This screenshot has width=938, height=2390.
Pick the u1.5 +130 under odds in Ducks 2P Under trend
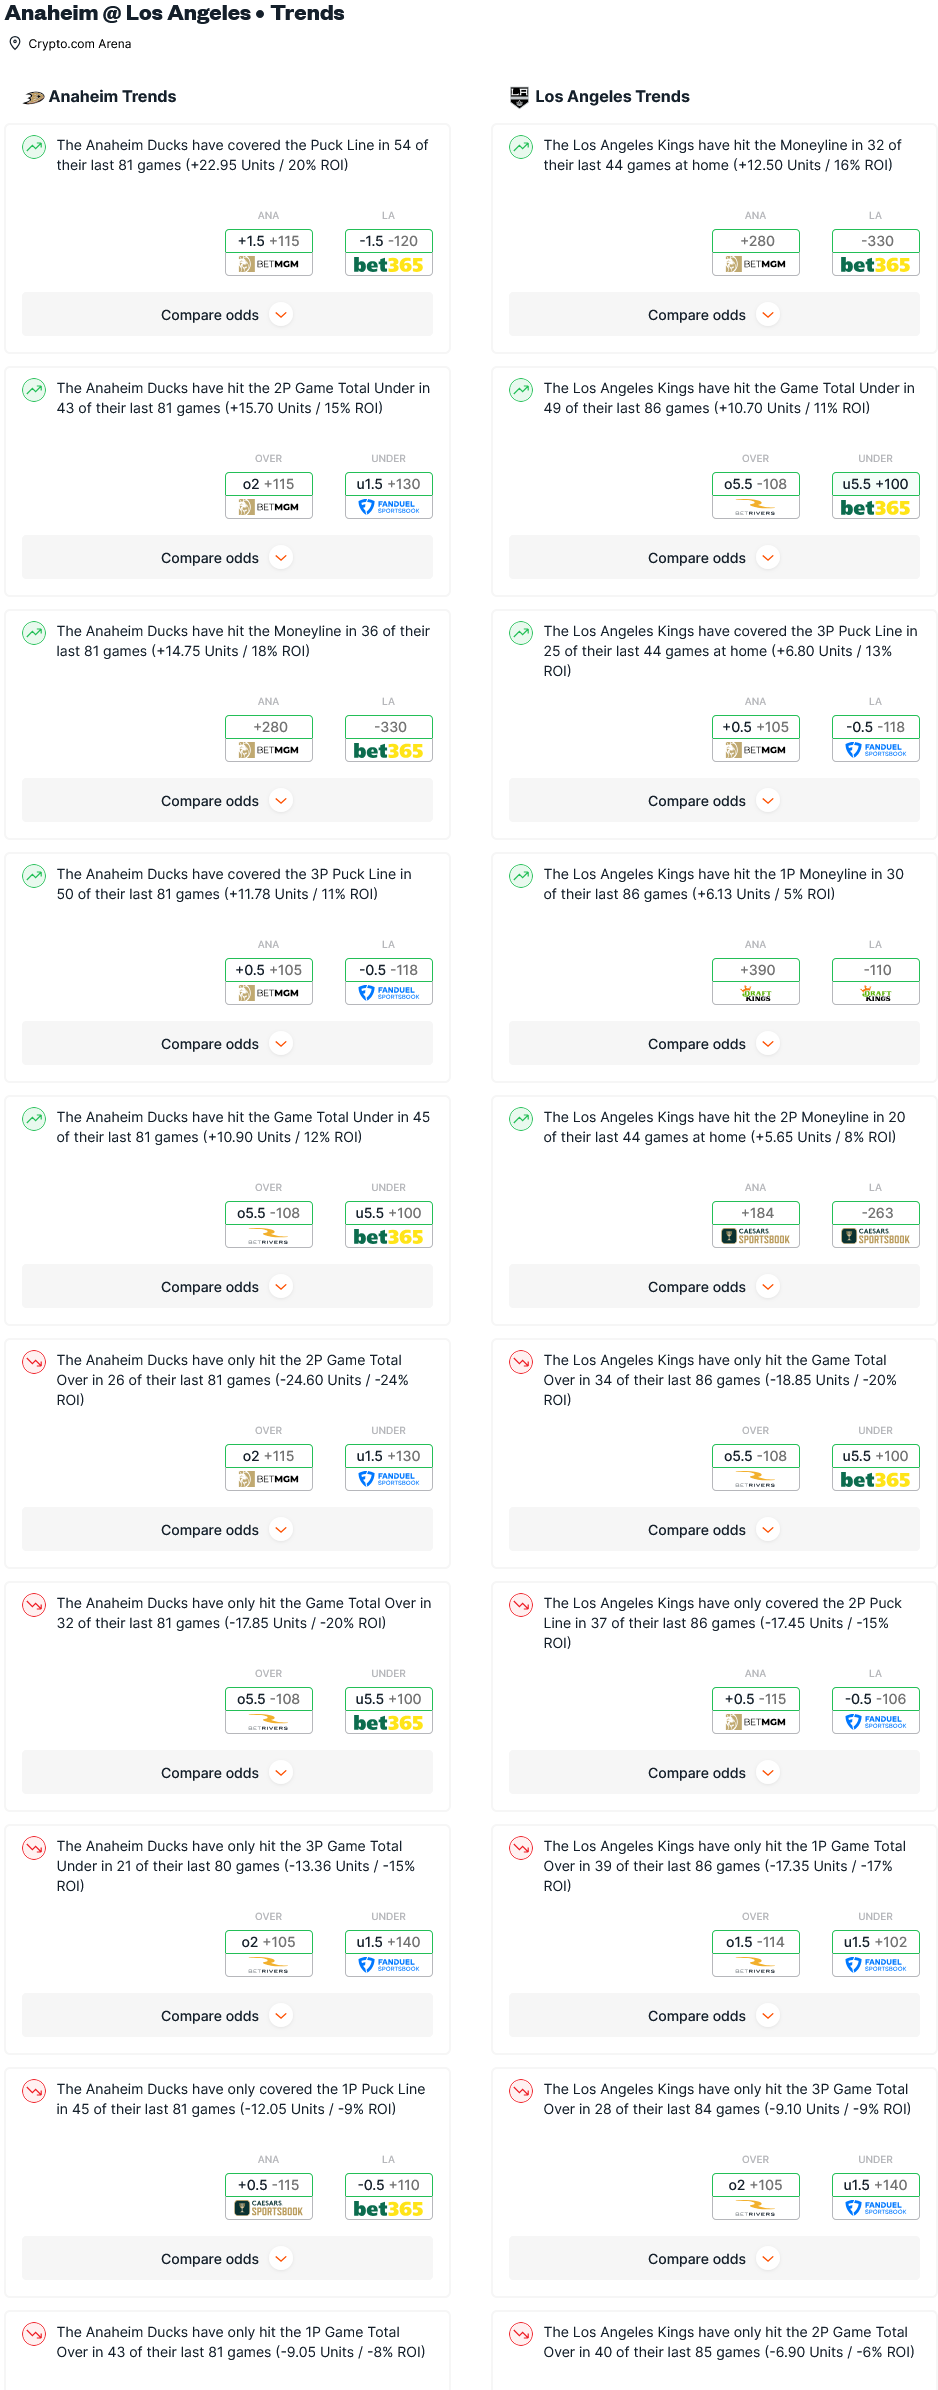(389, 484)
